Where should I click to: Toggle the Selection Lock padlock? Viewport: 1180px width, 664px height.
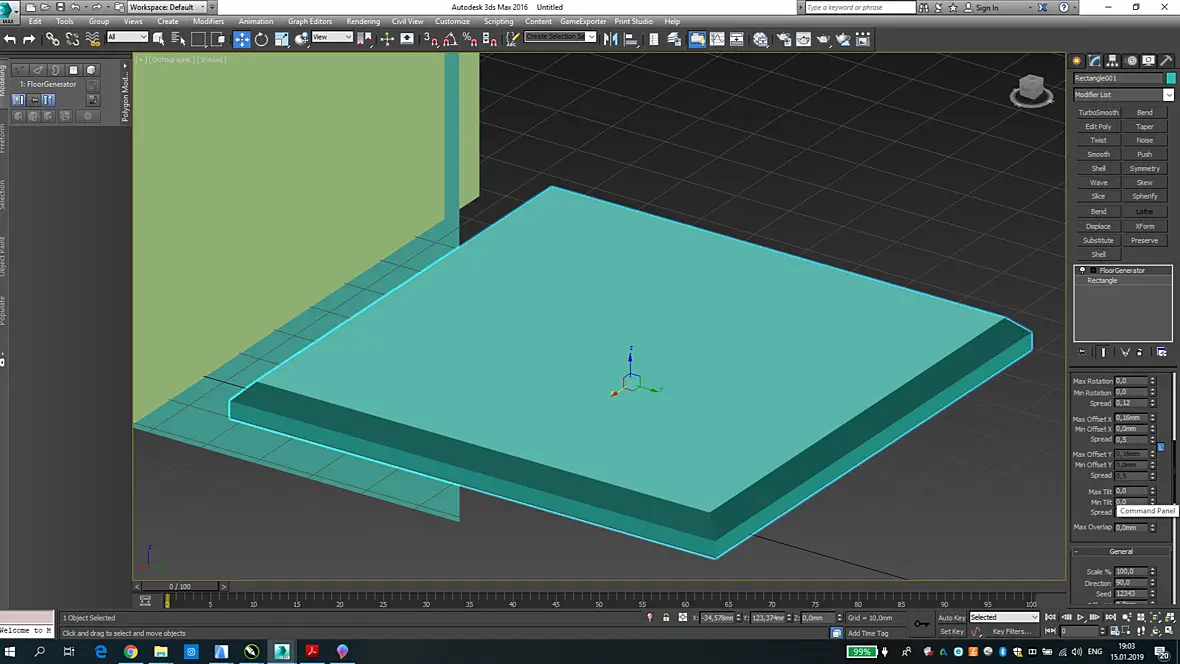point(666,617)
